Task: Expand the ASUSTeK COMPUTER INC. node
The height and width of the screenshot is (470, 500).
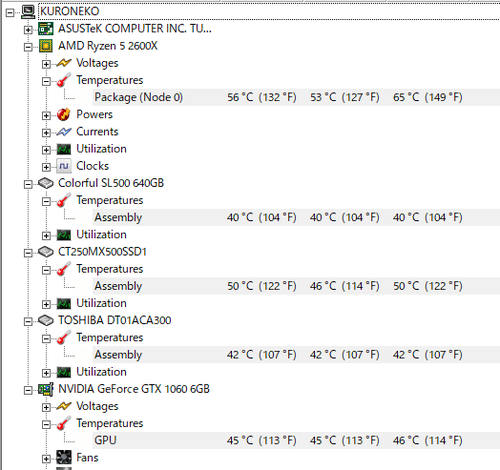Action: [x=28, y=30]
